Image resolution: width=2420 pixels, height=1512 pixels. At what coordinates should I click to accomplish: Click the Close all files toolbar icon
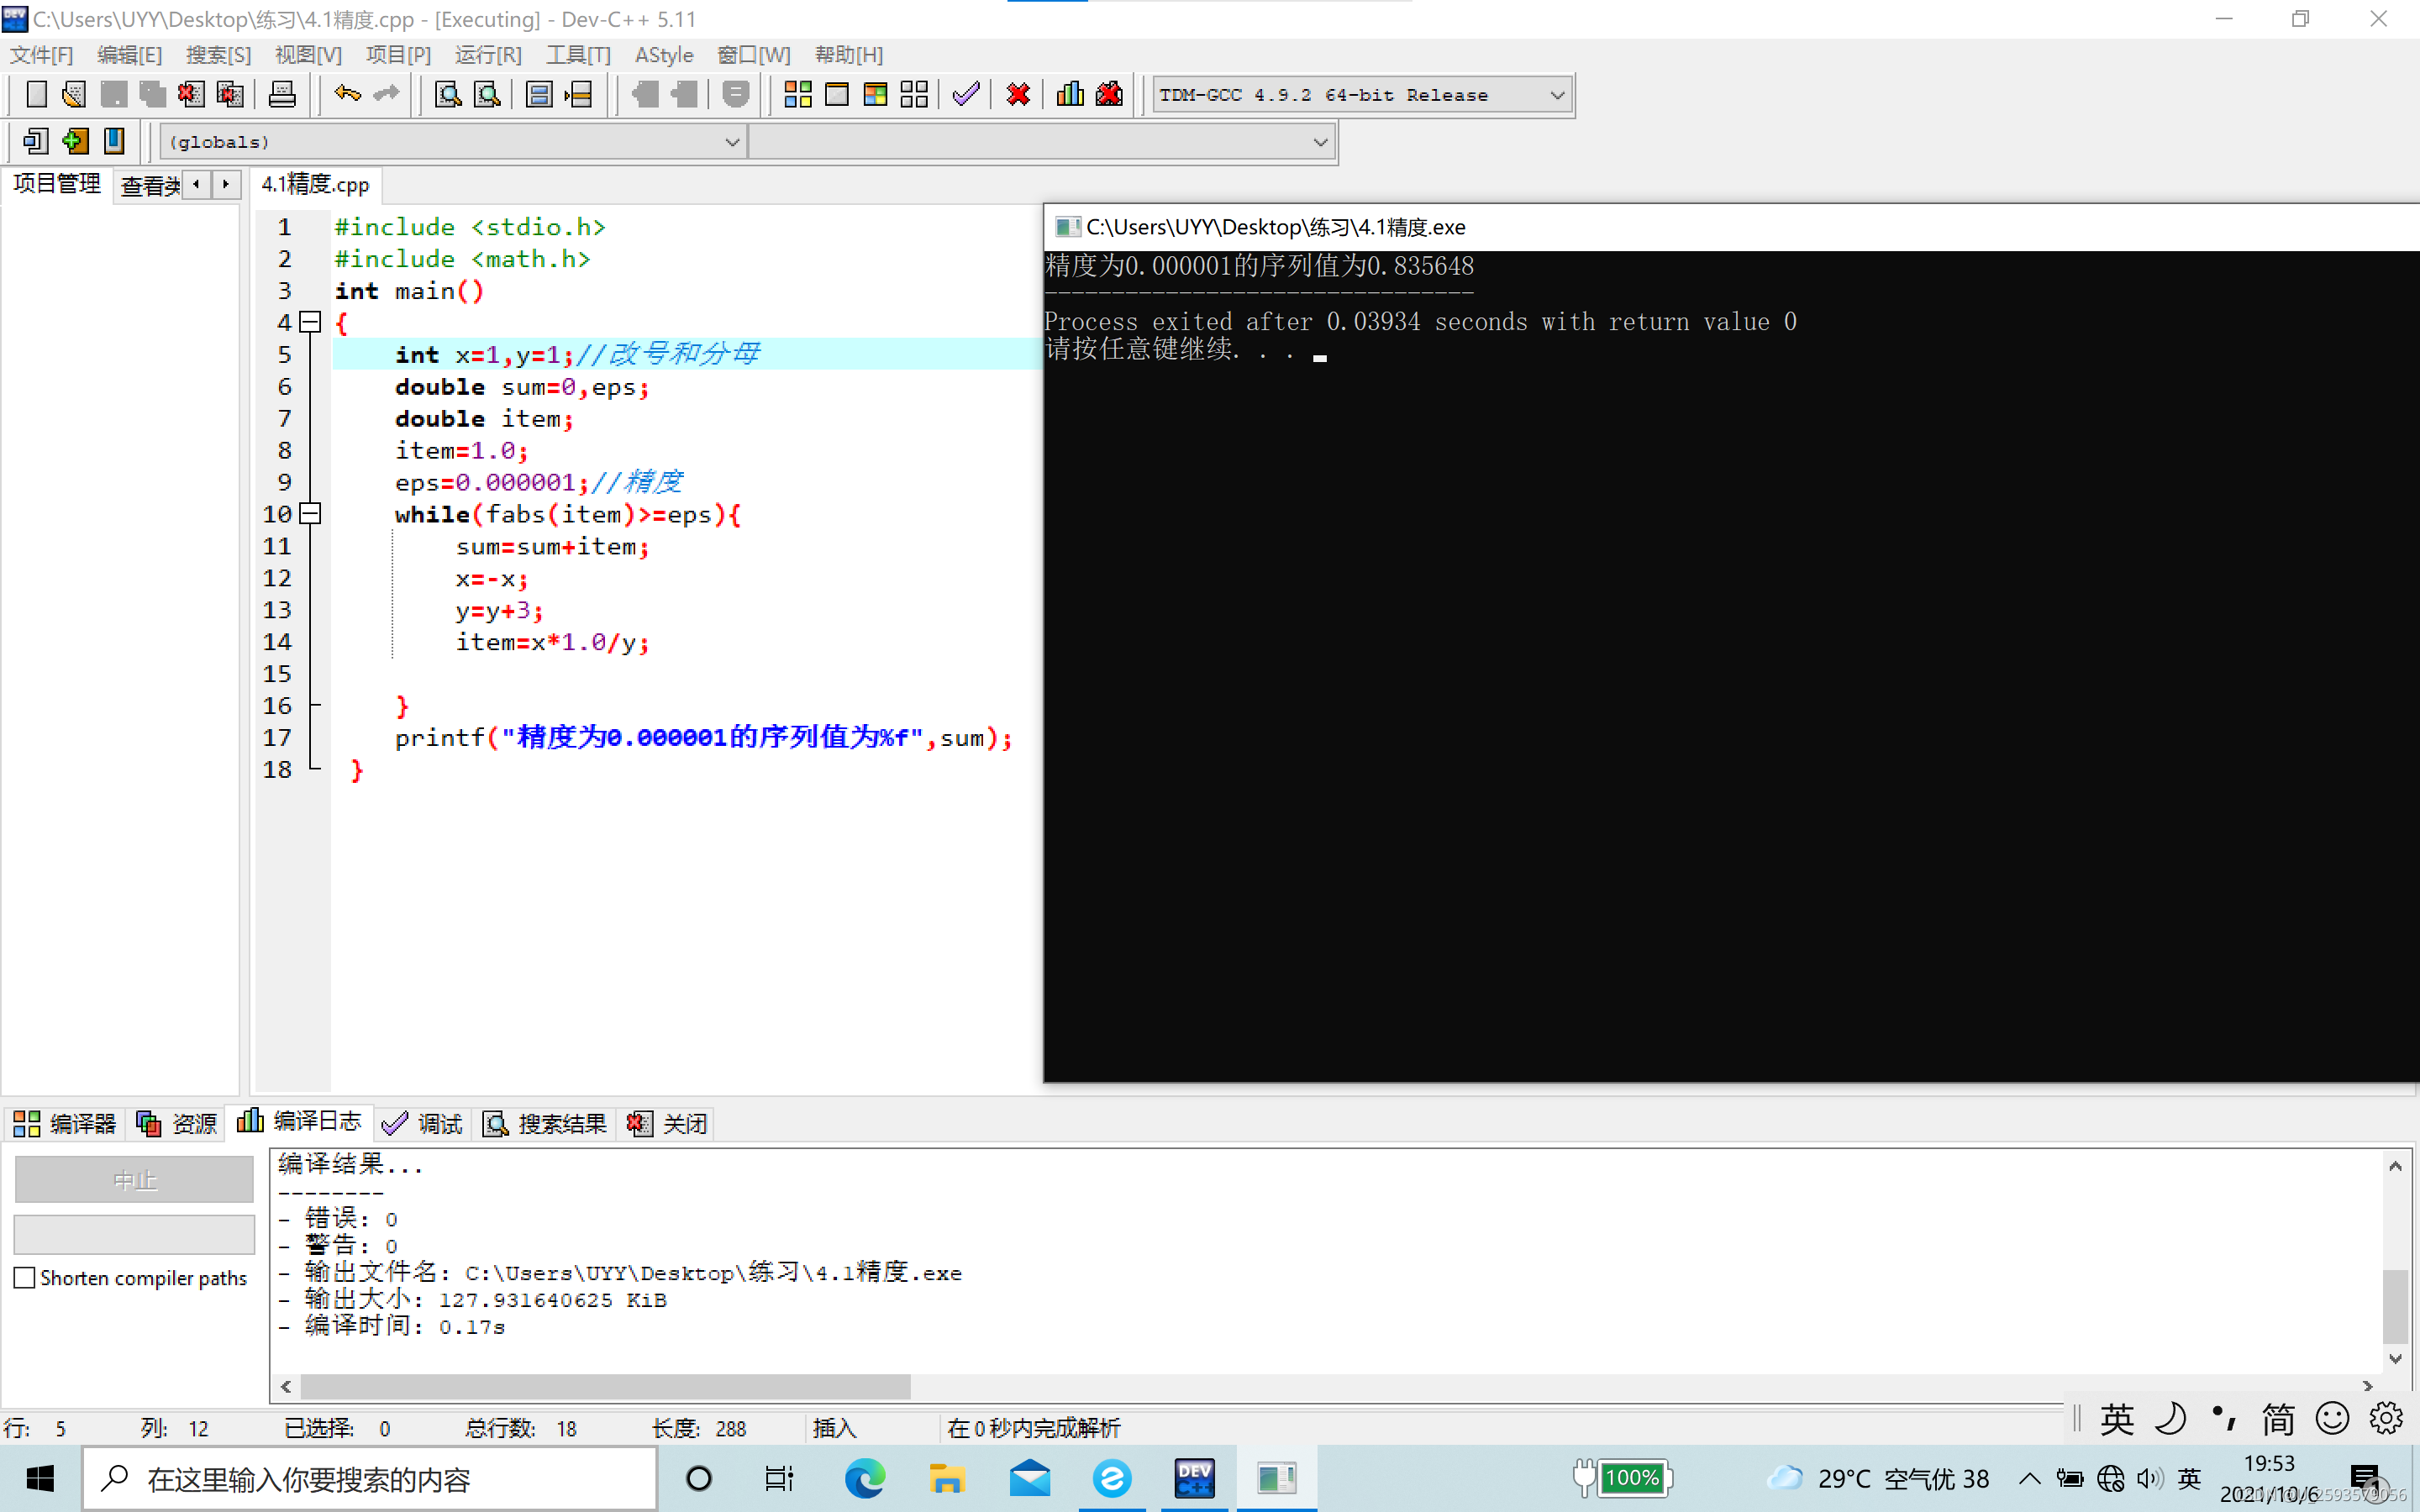click(230, 95)
